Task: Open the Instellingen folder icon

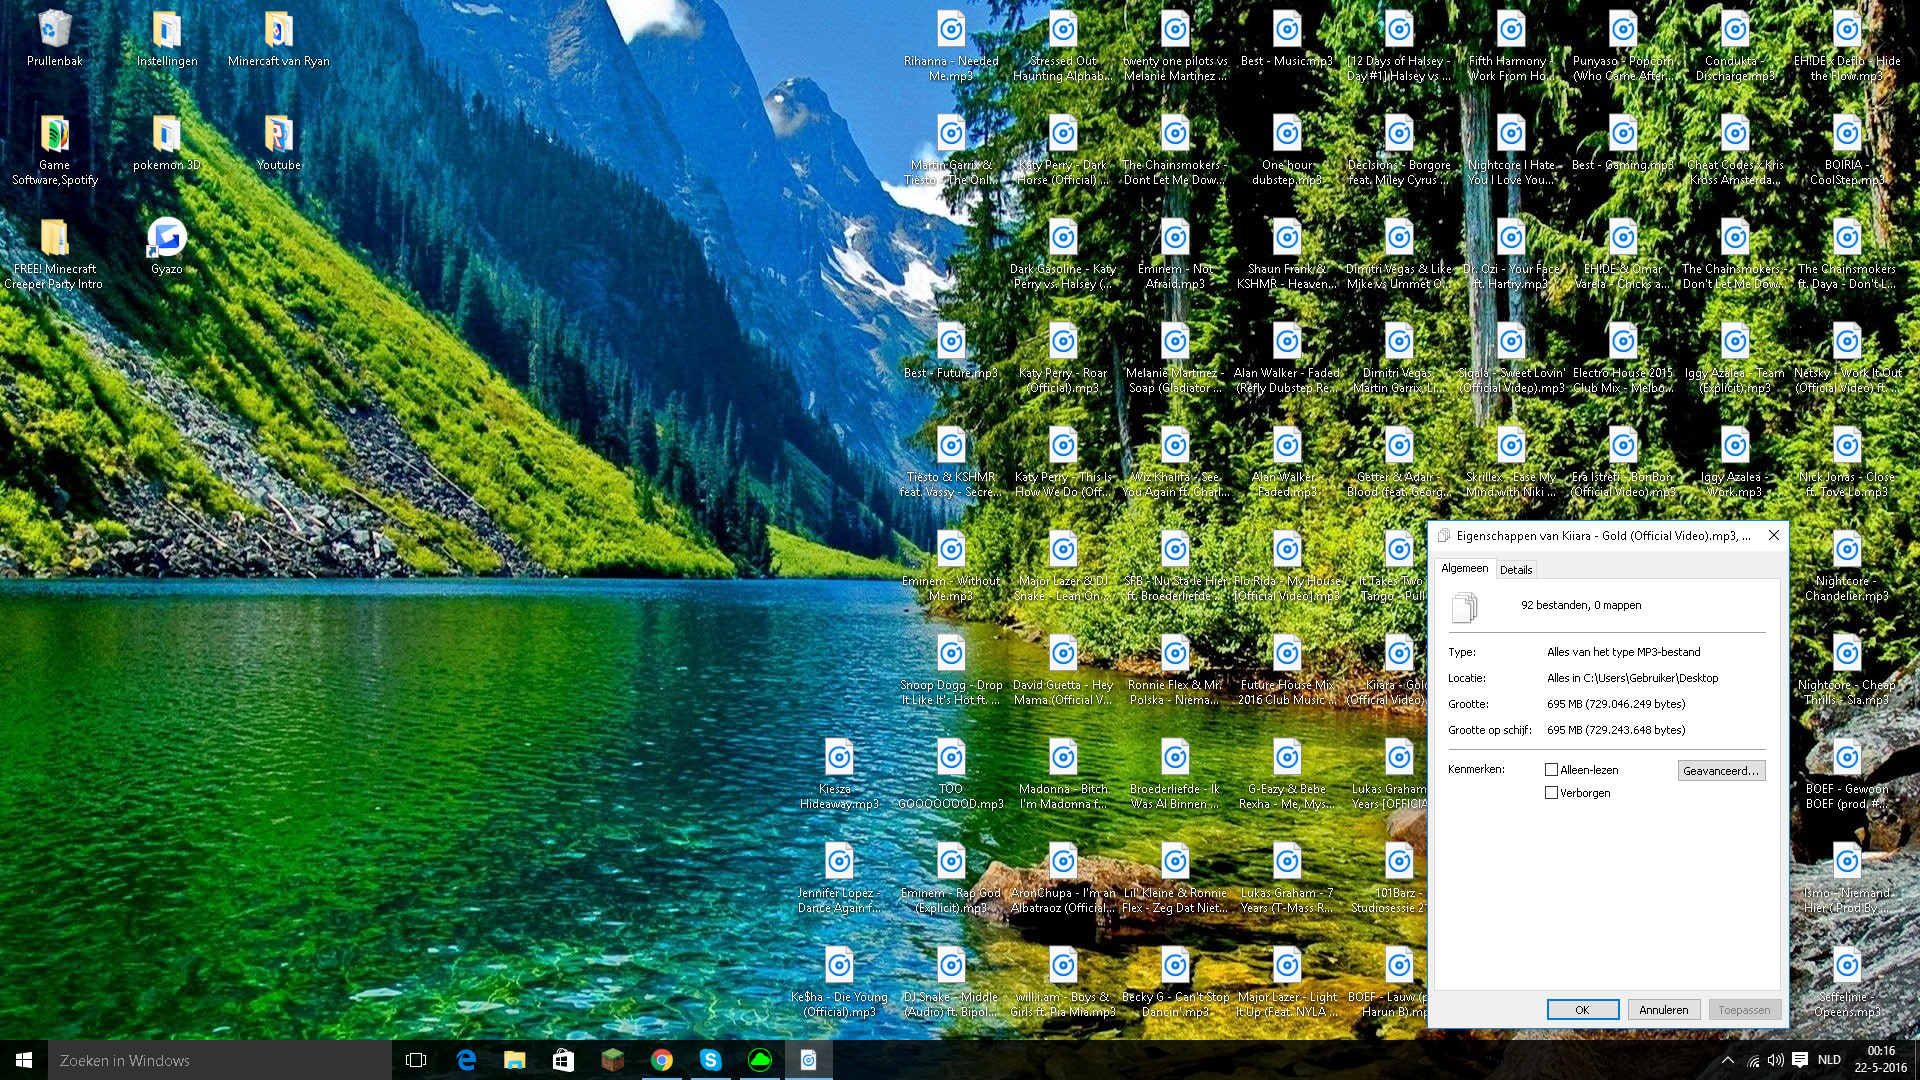Action: [x=167, y=40]
